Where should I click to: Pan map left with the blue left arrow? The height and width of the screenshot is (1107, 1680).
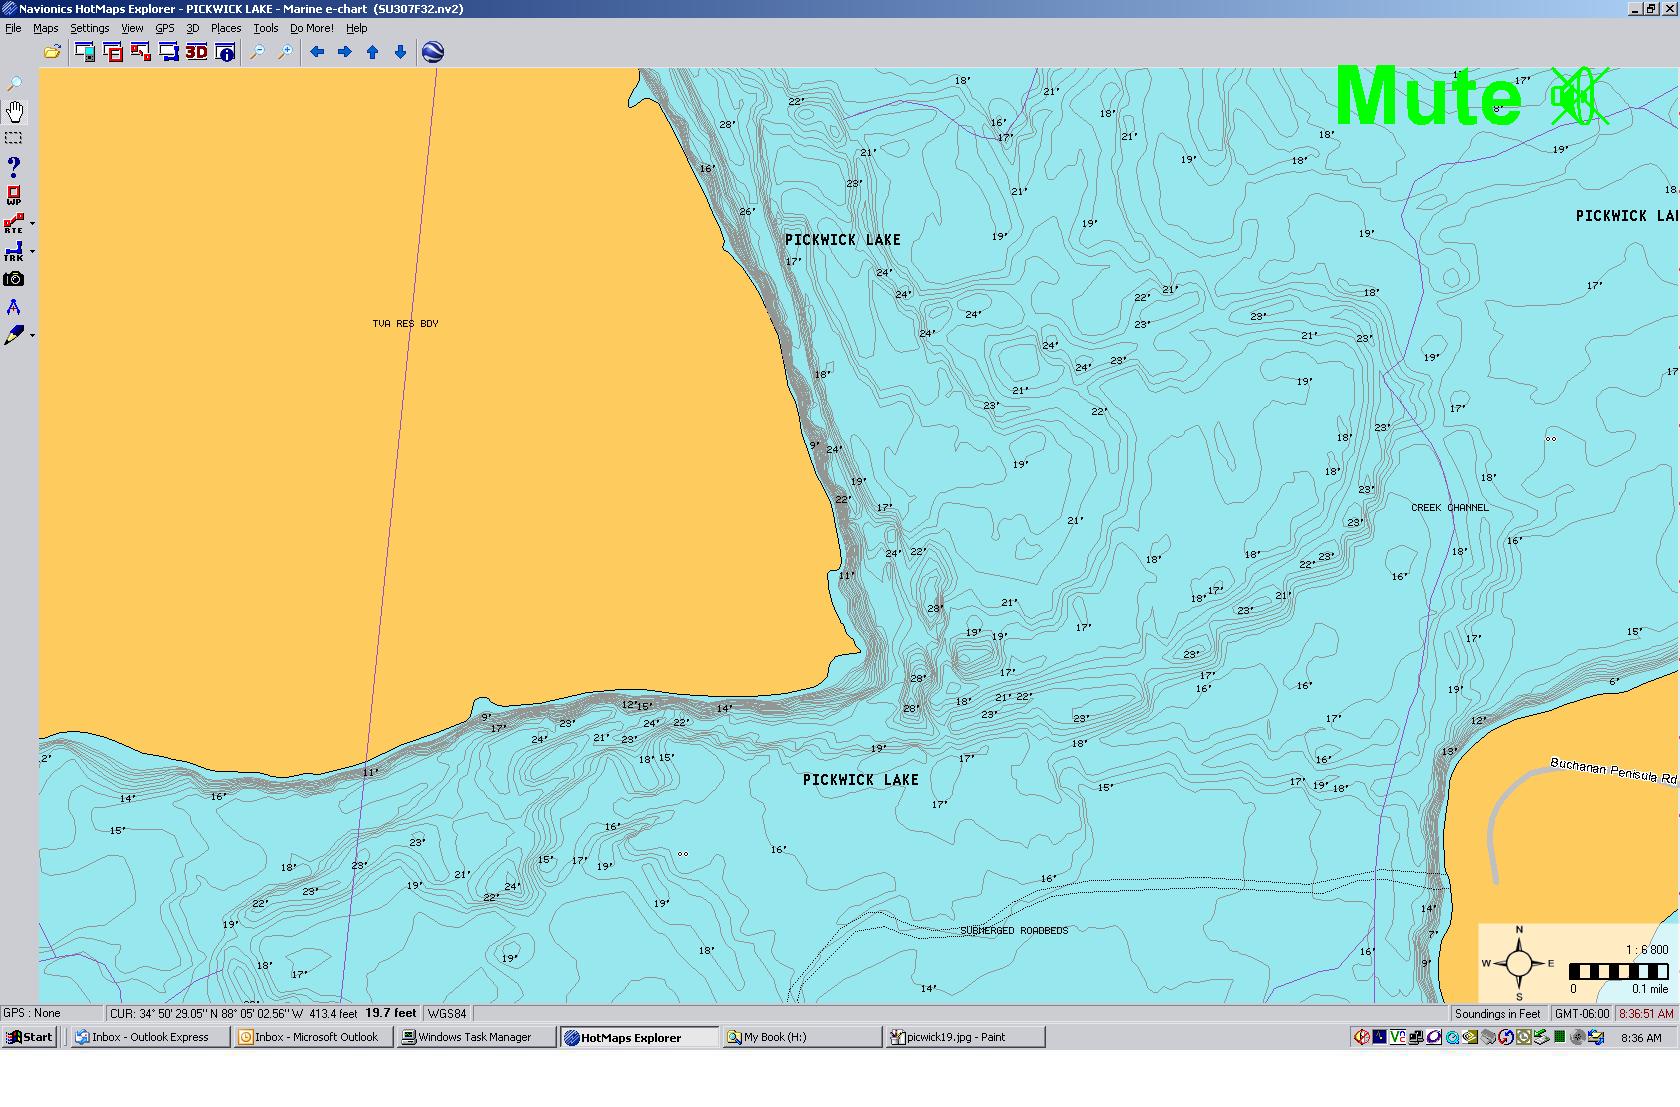point(317,52)
